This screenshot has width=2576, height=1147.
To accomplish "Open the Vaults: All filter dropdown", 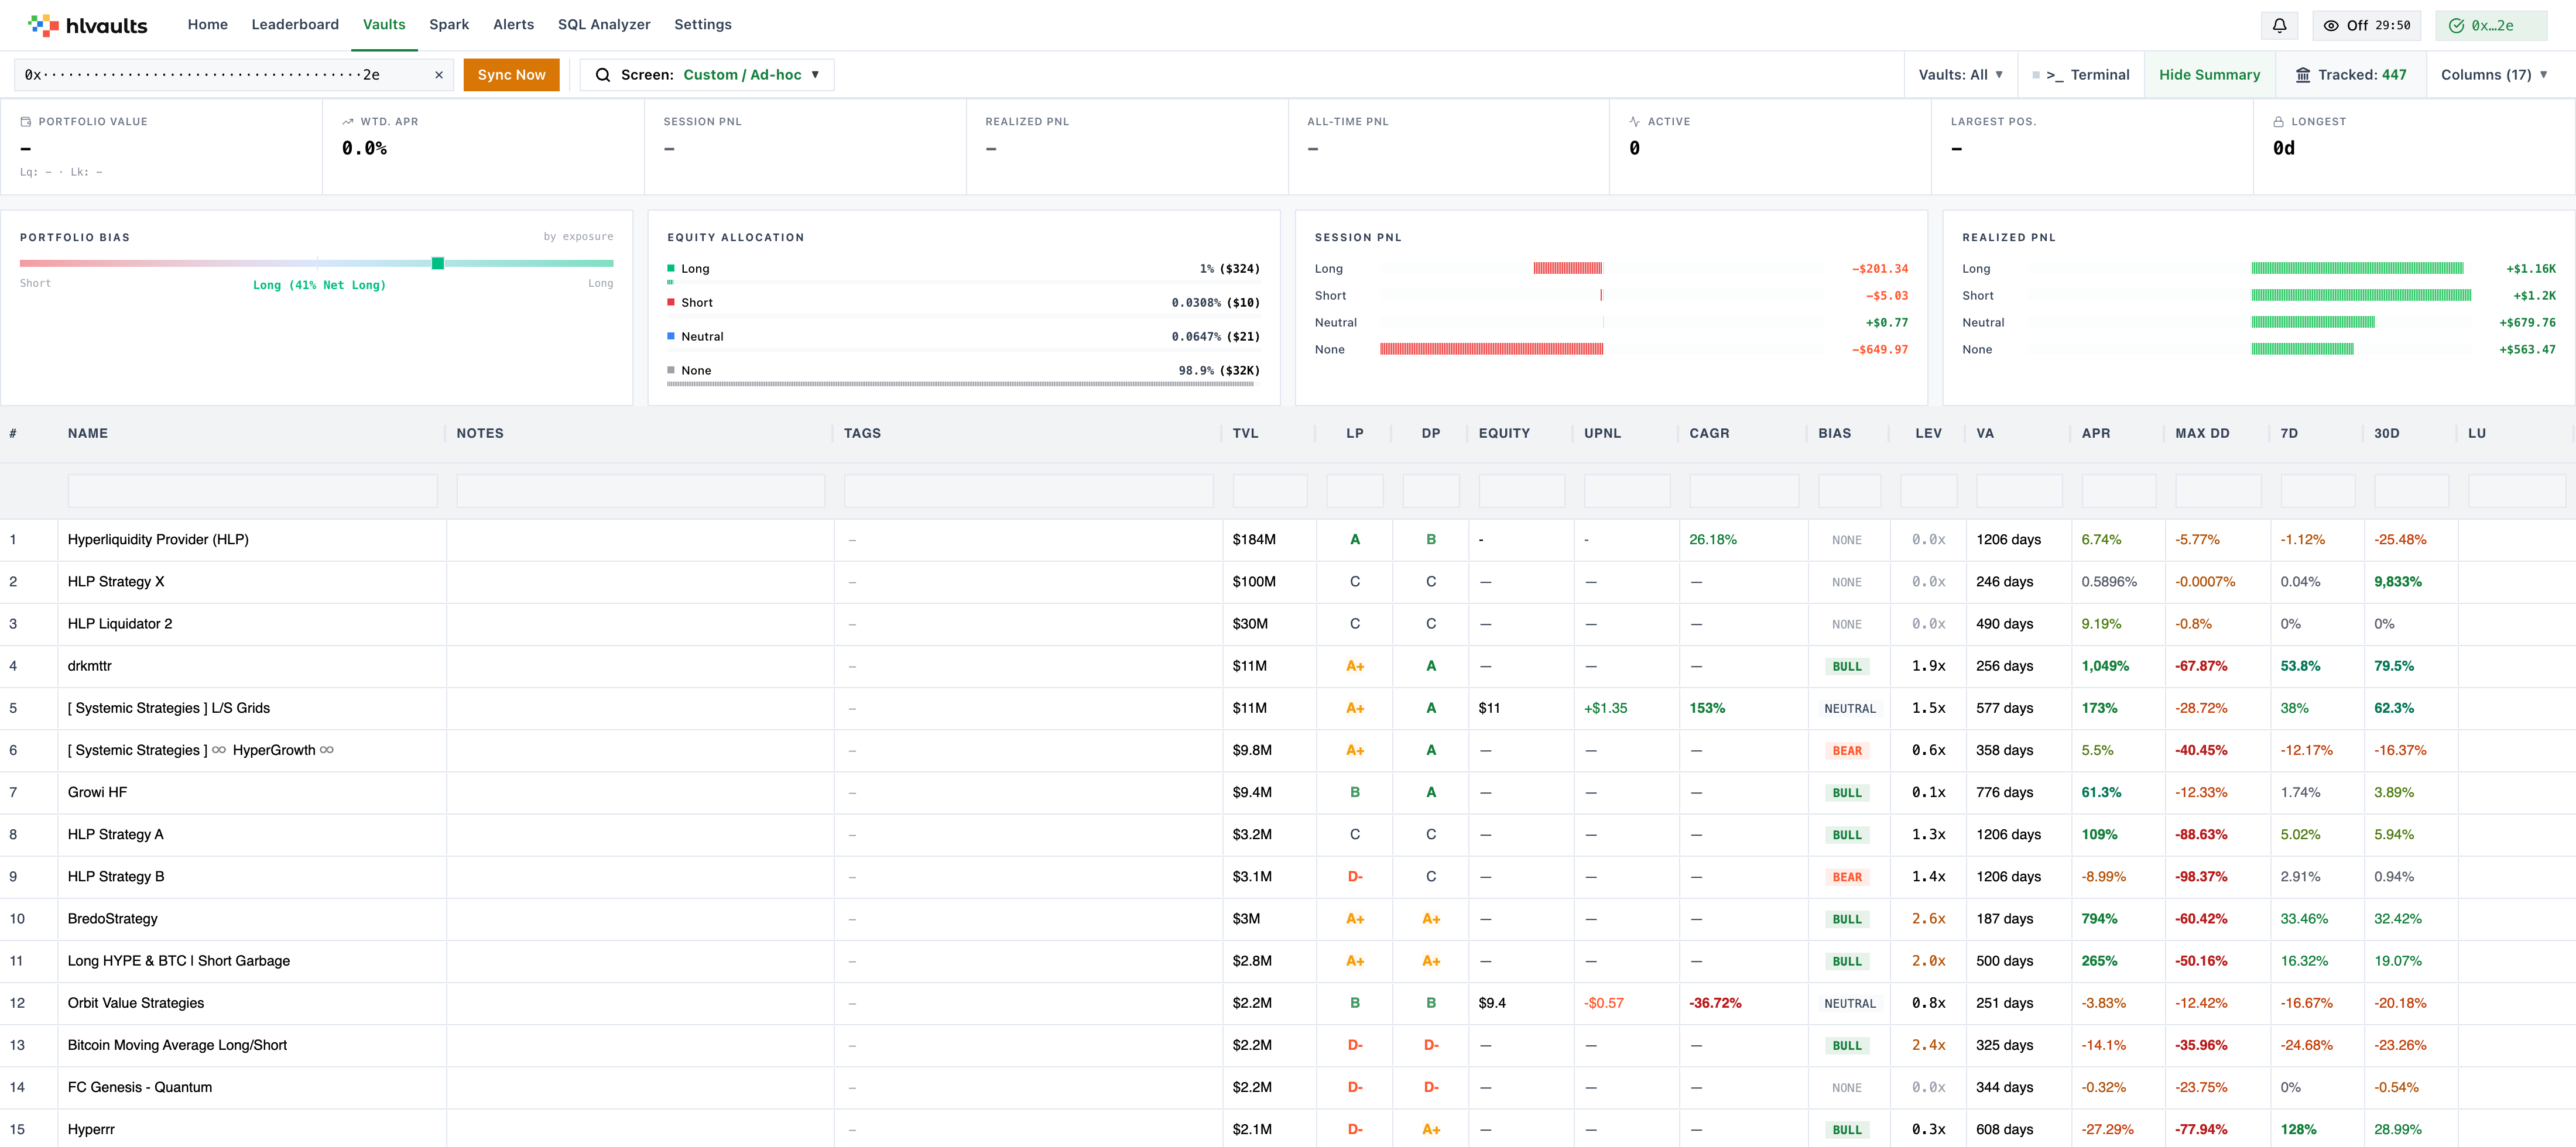I will (1960, 75).
